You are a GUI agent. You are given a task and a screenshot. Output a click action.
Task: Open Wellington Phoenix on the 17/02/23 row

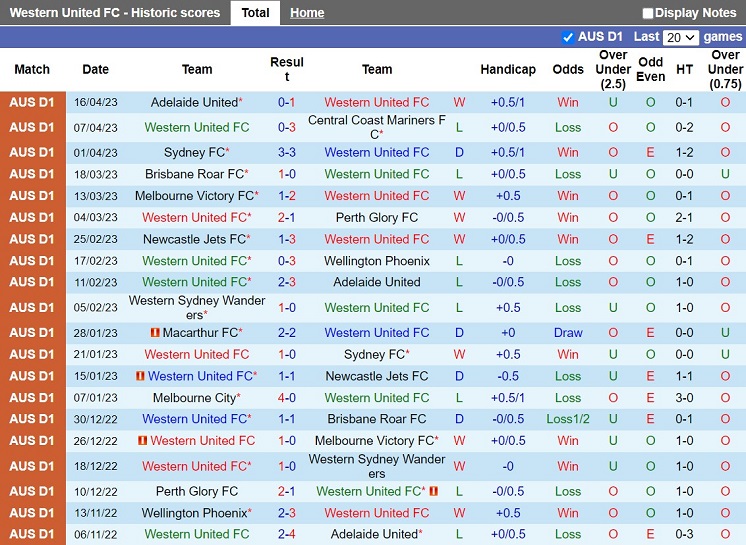pyautogui.click(x=377, y=261)
